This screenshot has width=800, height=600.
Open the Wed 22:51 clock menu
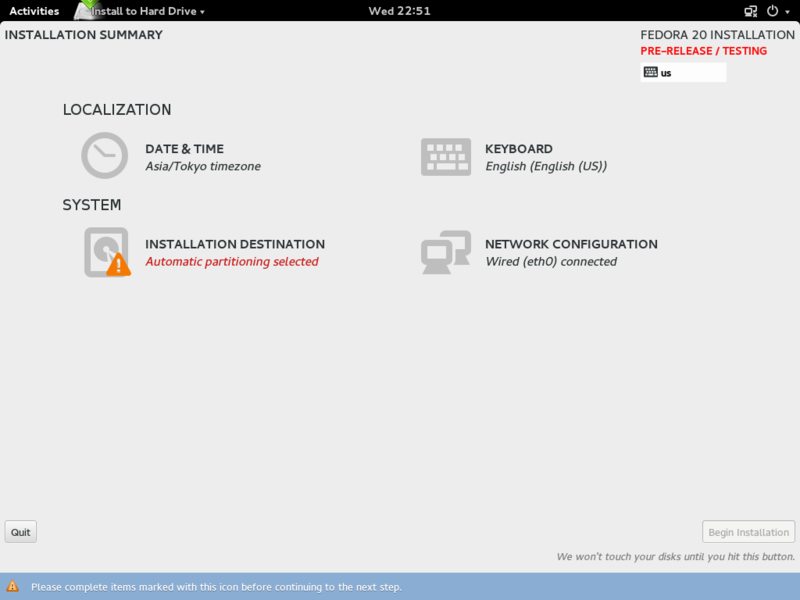(x=399, y=11)
